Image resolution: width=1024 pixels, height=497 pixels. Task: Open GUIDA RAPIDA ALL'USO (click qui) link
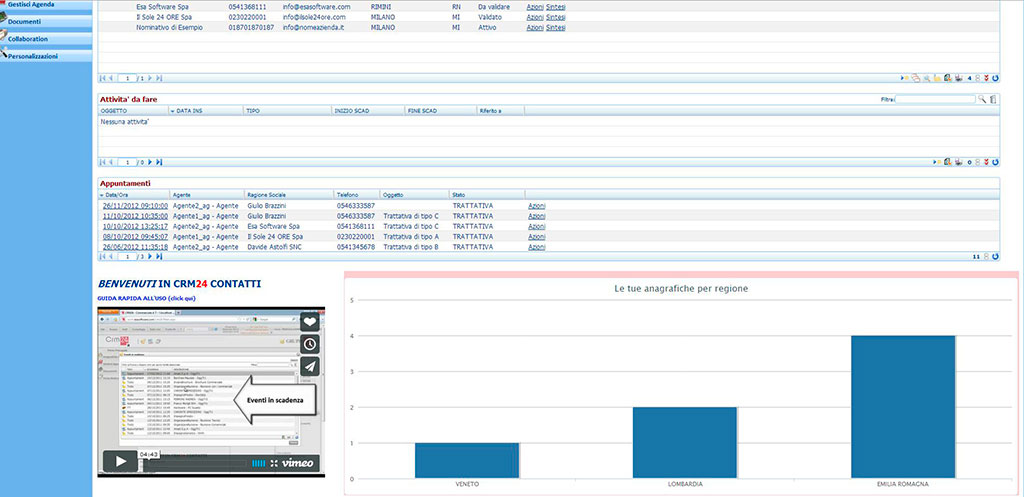point(146,298)
